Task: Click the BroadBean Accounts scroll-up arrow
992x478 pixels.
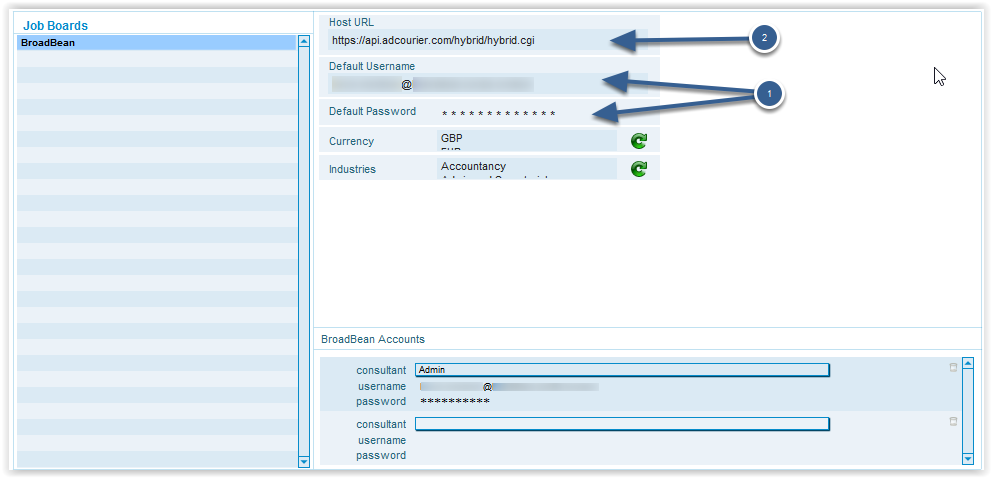Action: tap(967, 363)
